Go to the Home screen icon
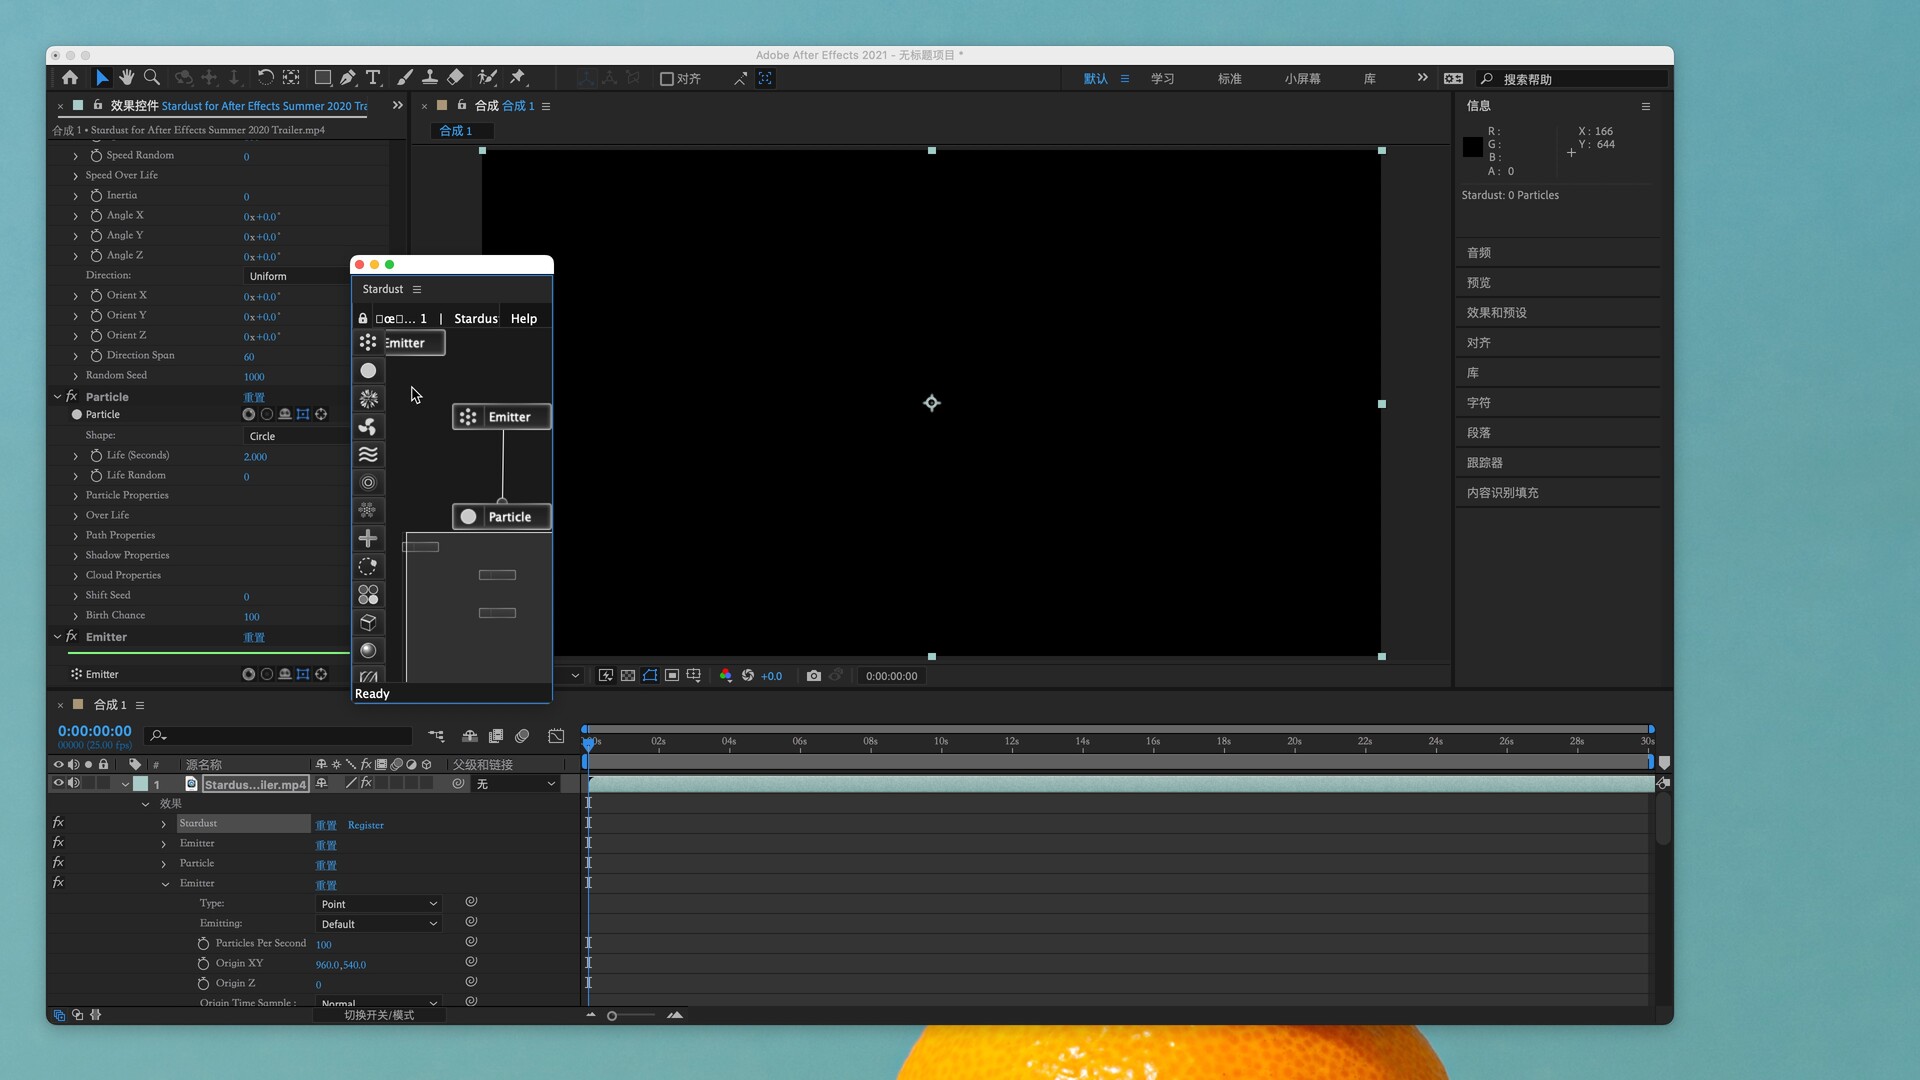 [x=70, y=78]
